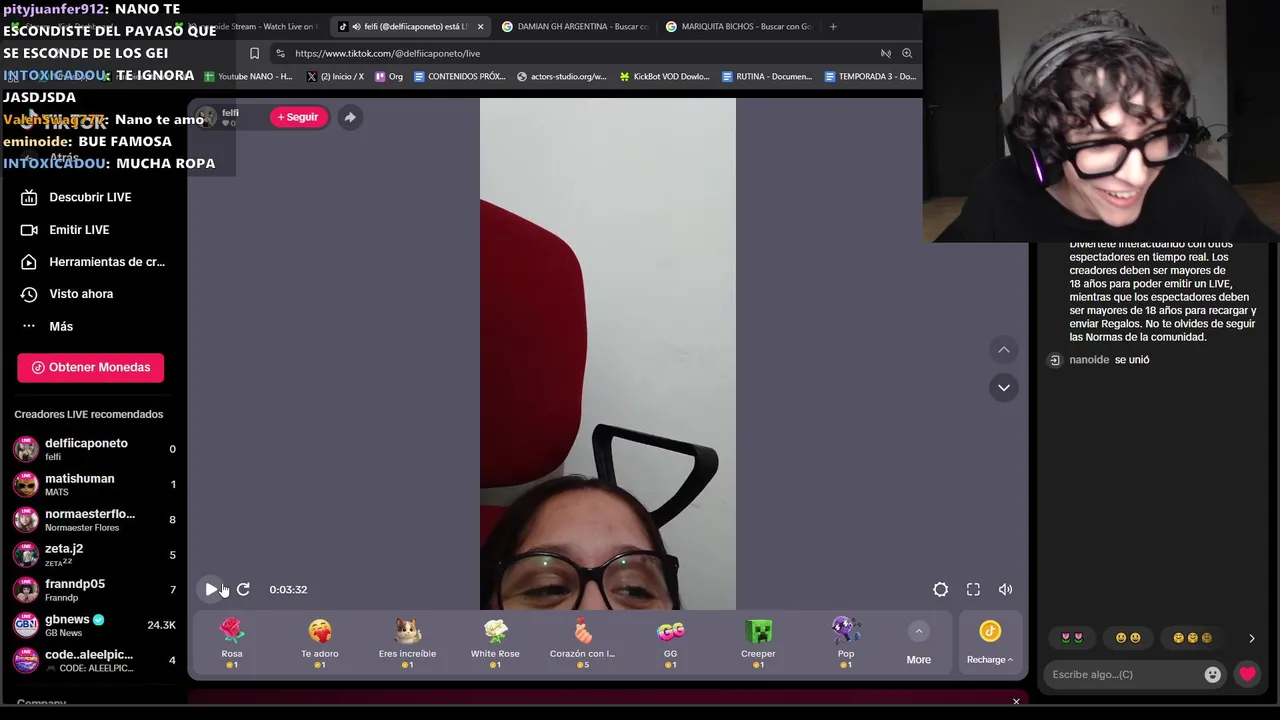Open normaesterflo... recommended LIVE

coord(95,520)
